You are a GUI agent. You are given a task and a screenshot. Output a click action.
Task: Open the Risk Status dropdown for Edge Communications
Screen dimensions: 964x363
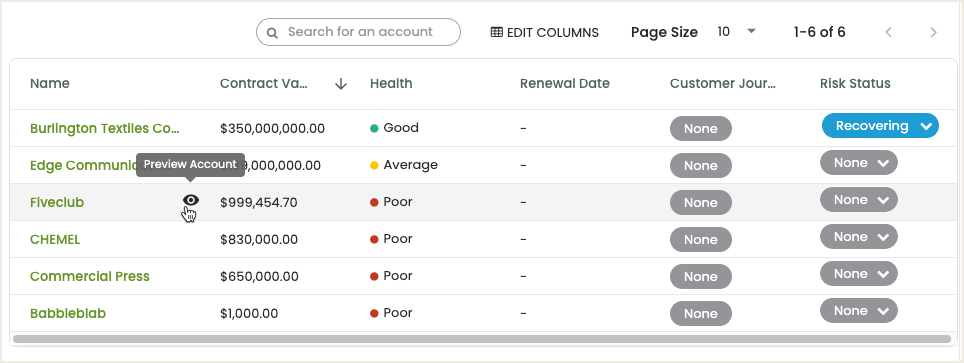(x=859, y=162)
